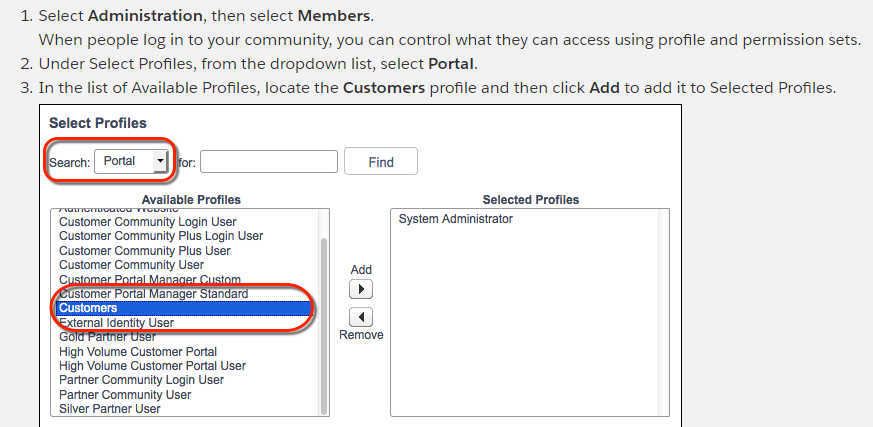873x427 pixels.
Task: Select Customer Community Plus User profile
Action: pyautogui.click(x=144, y=250)
